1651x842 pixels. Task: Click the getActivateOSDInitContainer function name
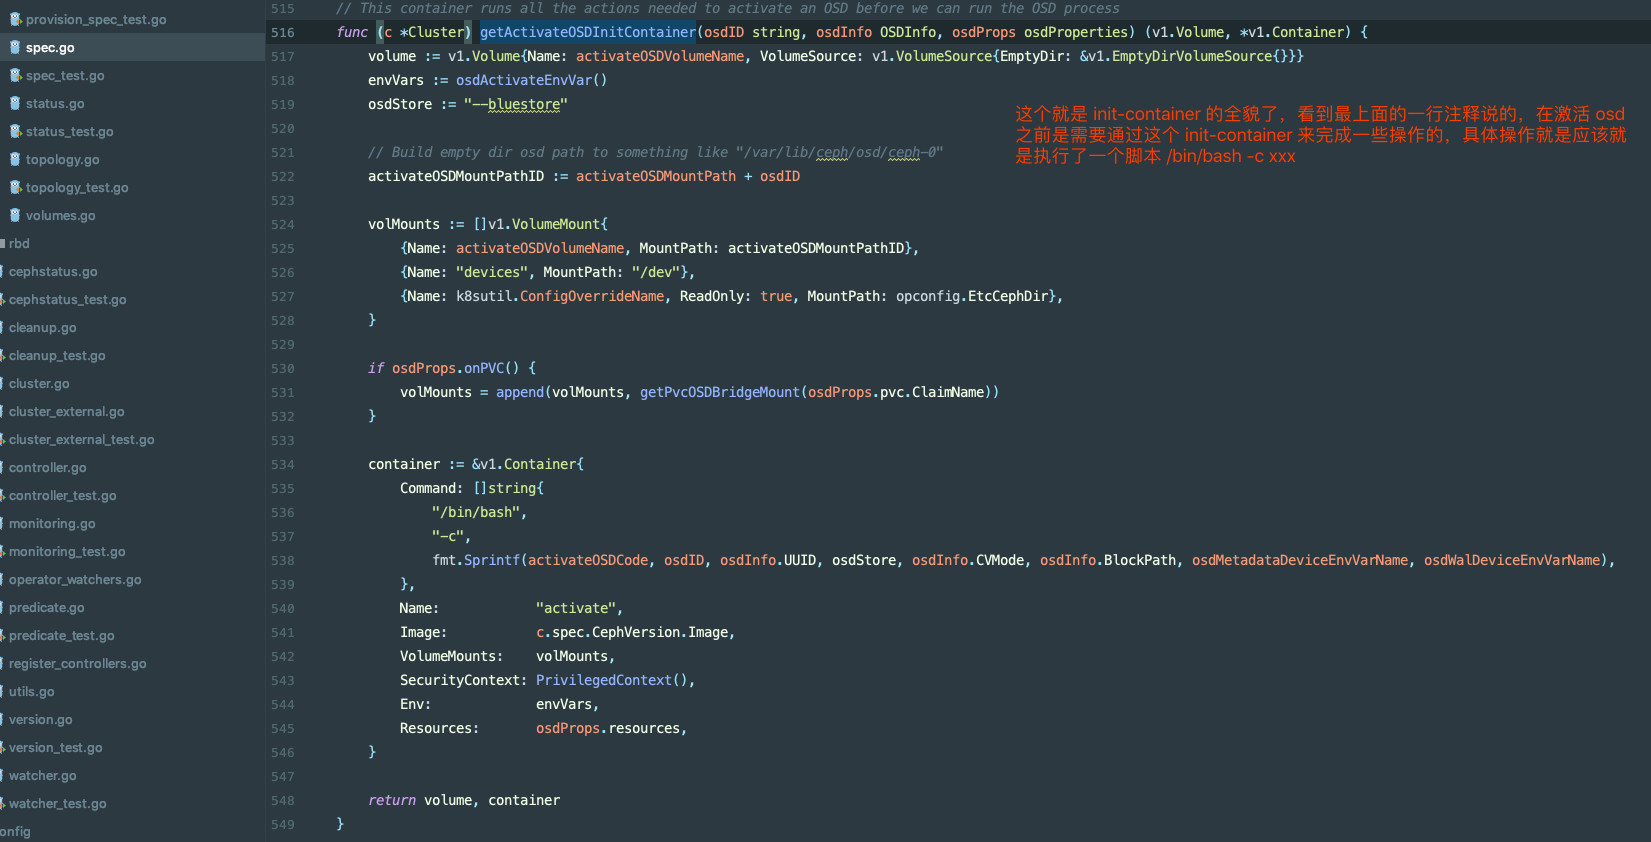coord(587,32)
